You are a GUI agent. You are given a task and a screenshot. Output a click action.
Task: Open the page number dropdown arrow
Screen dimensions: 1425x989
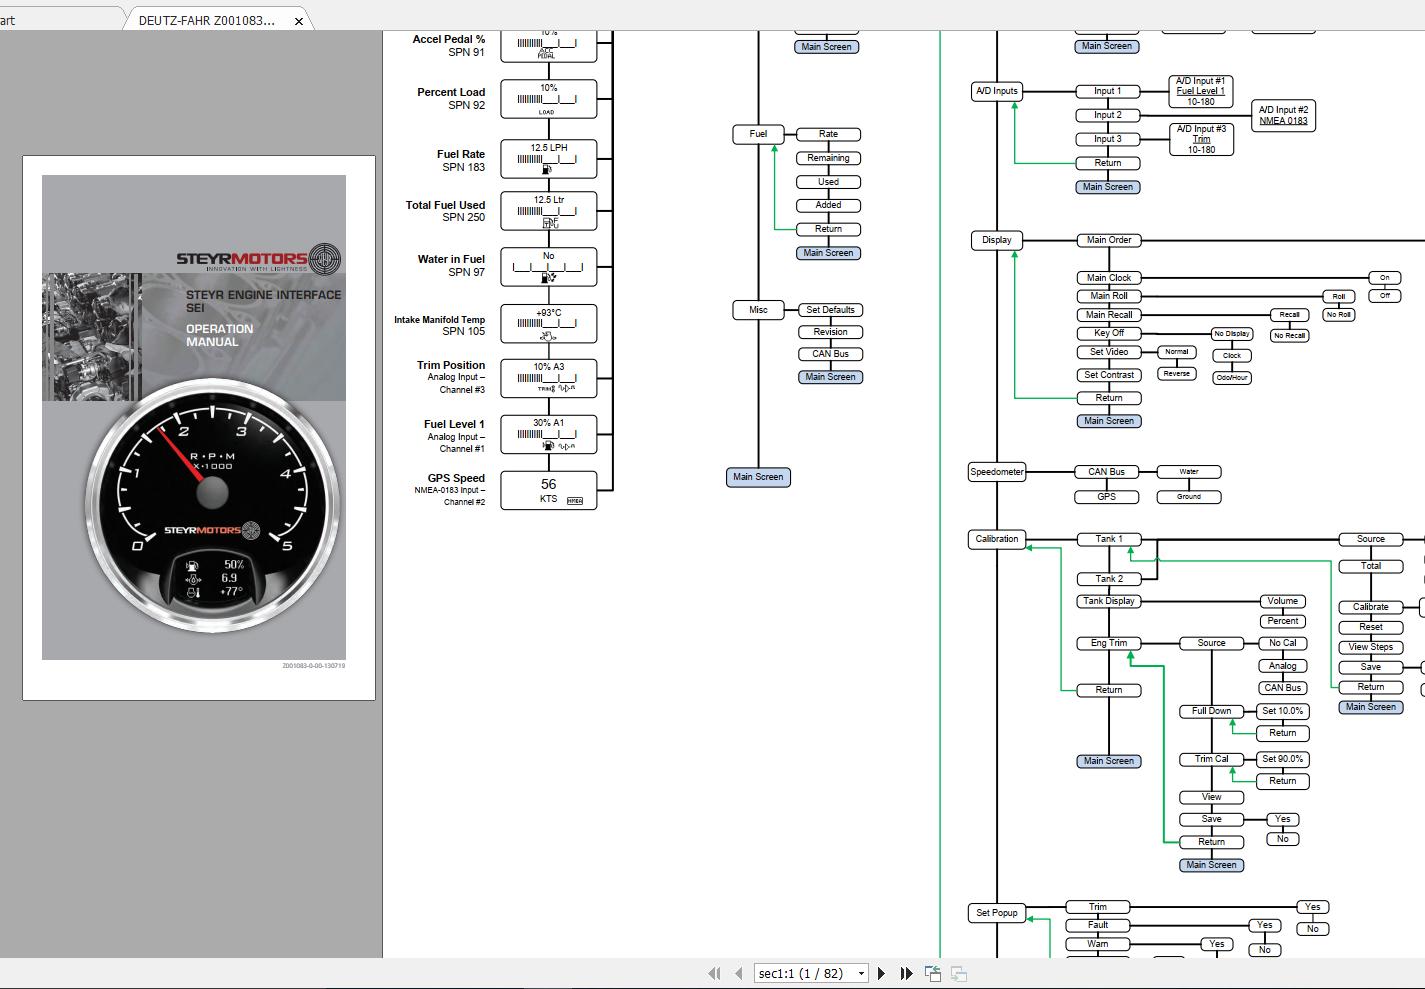coord(861,973)
